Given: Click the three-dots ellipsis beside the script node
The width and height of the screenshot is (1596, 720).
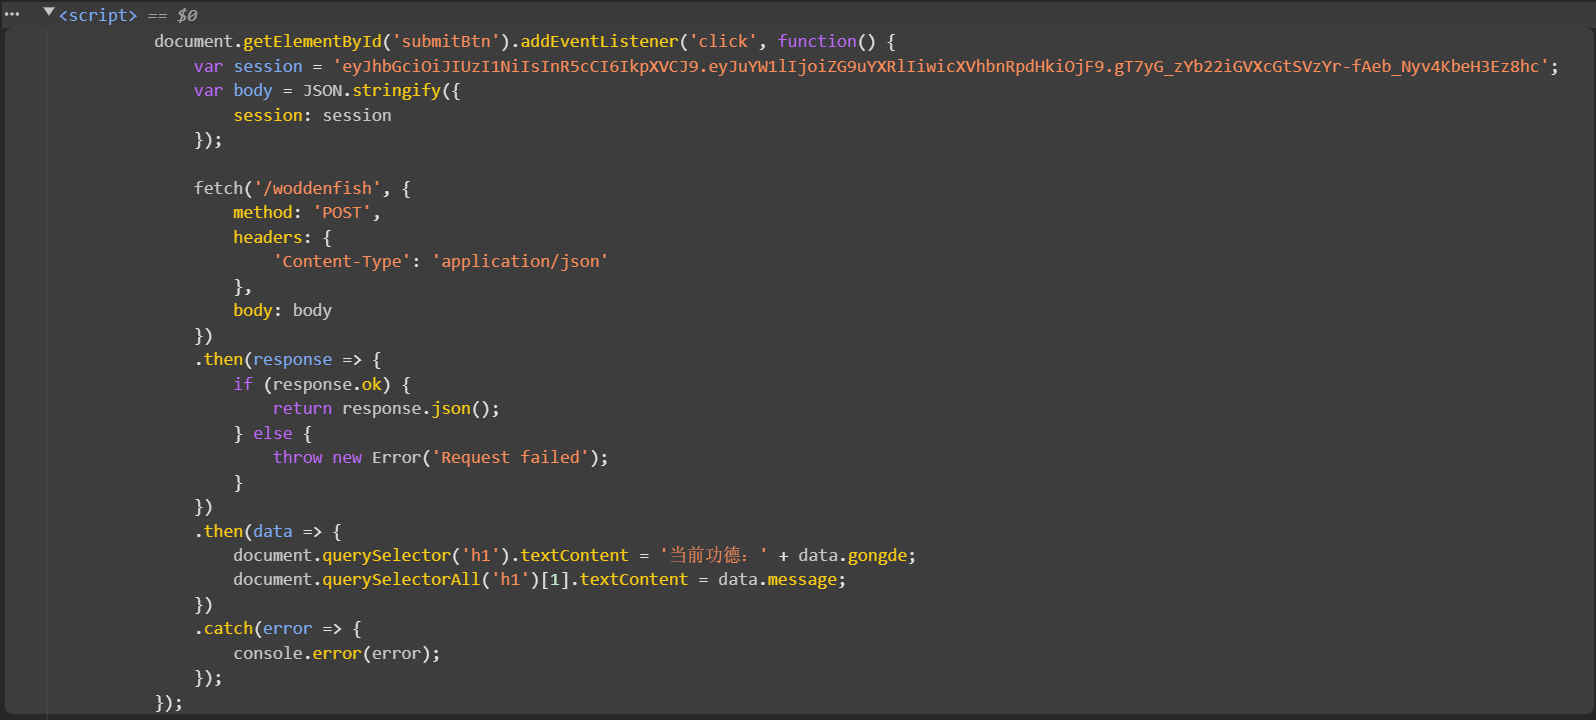Looking at the screenshot, I should [12, 14].
